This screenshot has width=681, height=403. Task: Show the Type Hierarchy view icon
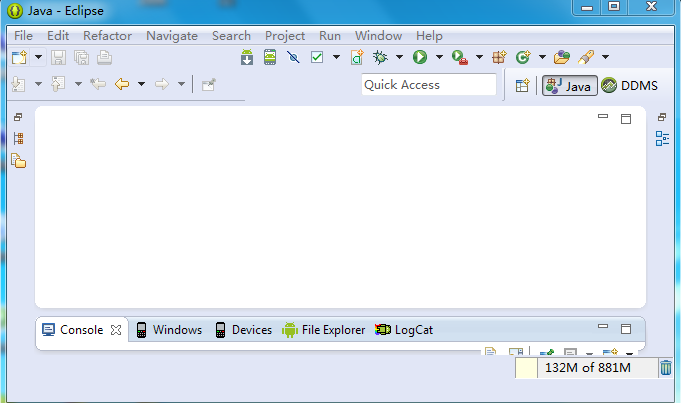tap(18, 139)
